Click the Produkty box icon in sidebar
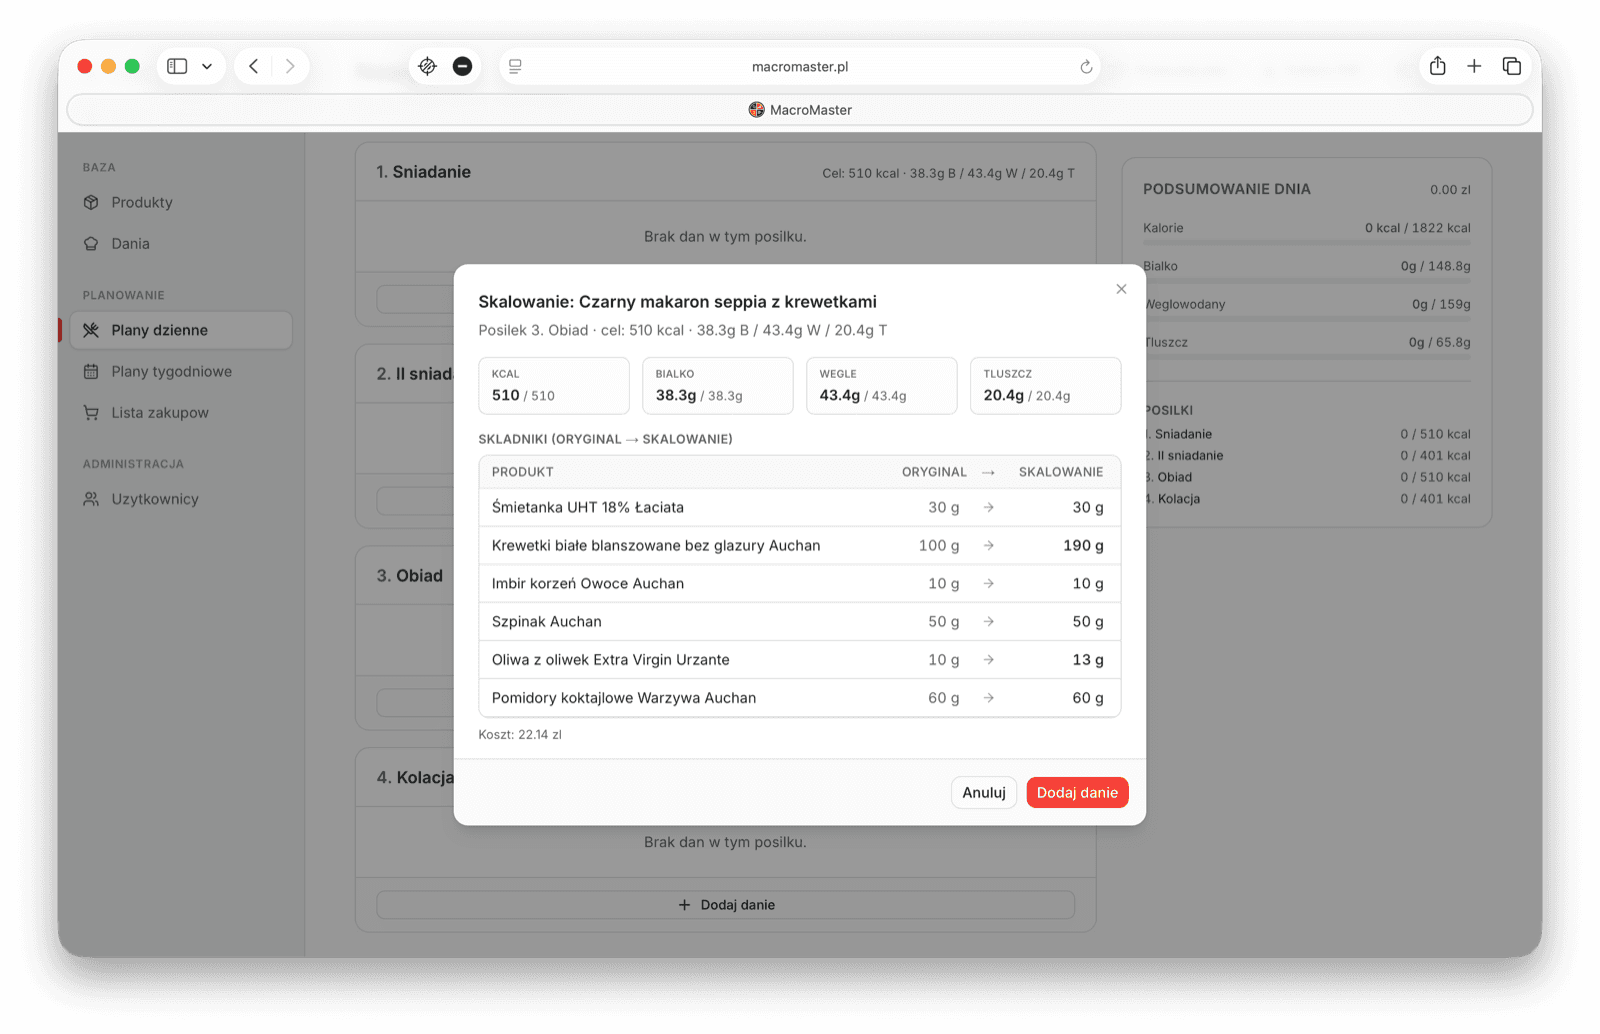1600x1034 pixels. pyautogui.click(x=91, y=202)
